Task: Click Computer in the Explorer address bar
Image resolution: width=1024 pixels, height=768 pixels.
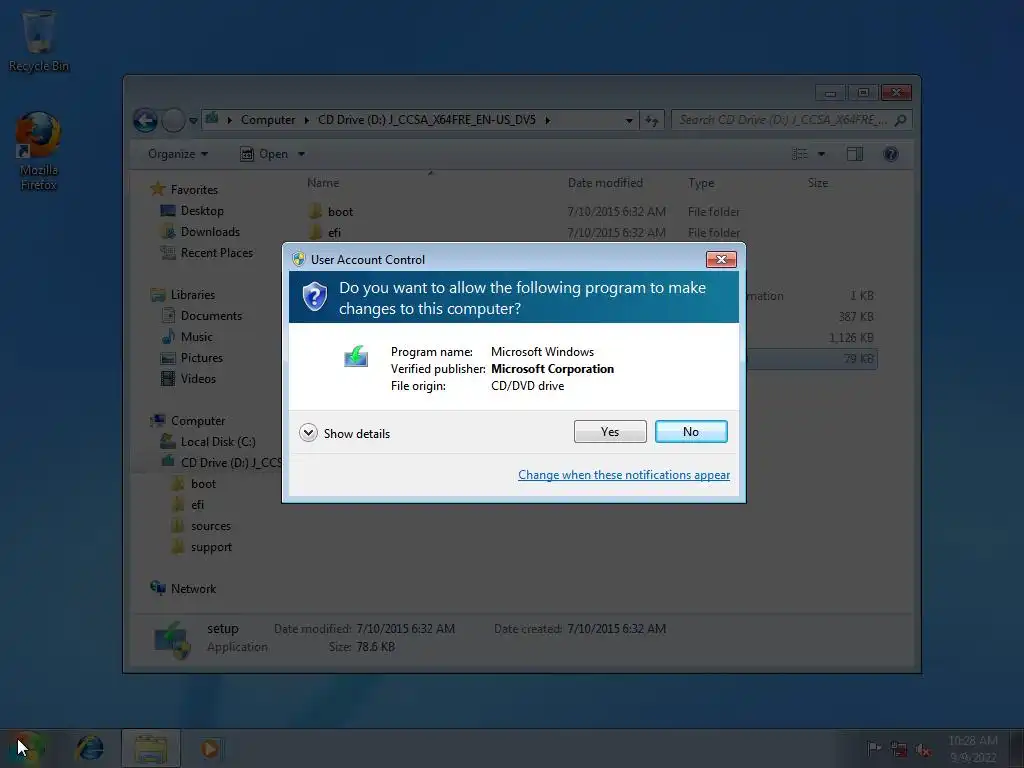Action: click(268, 120)
